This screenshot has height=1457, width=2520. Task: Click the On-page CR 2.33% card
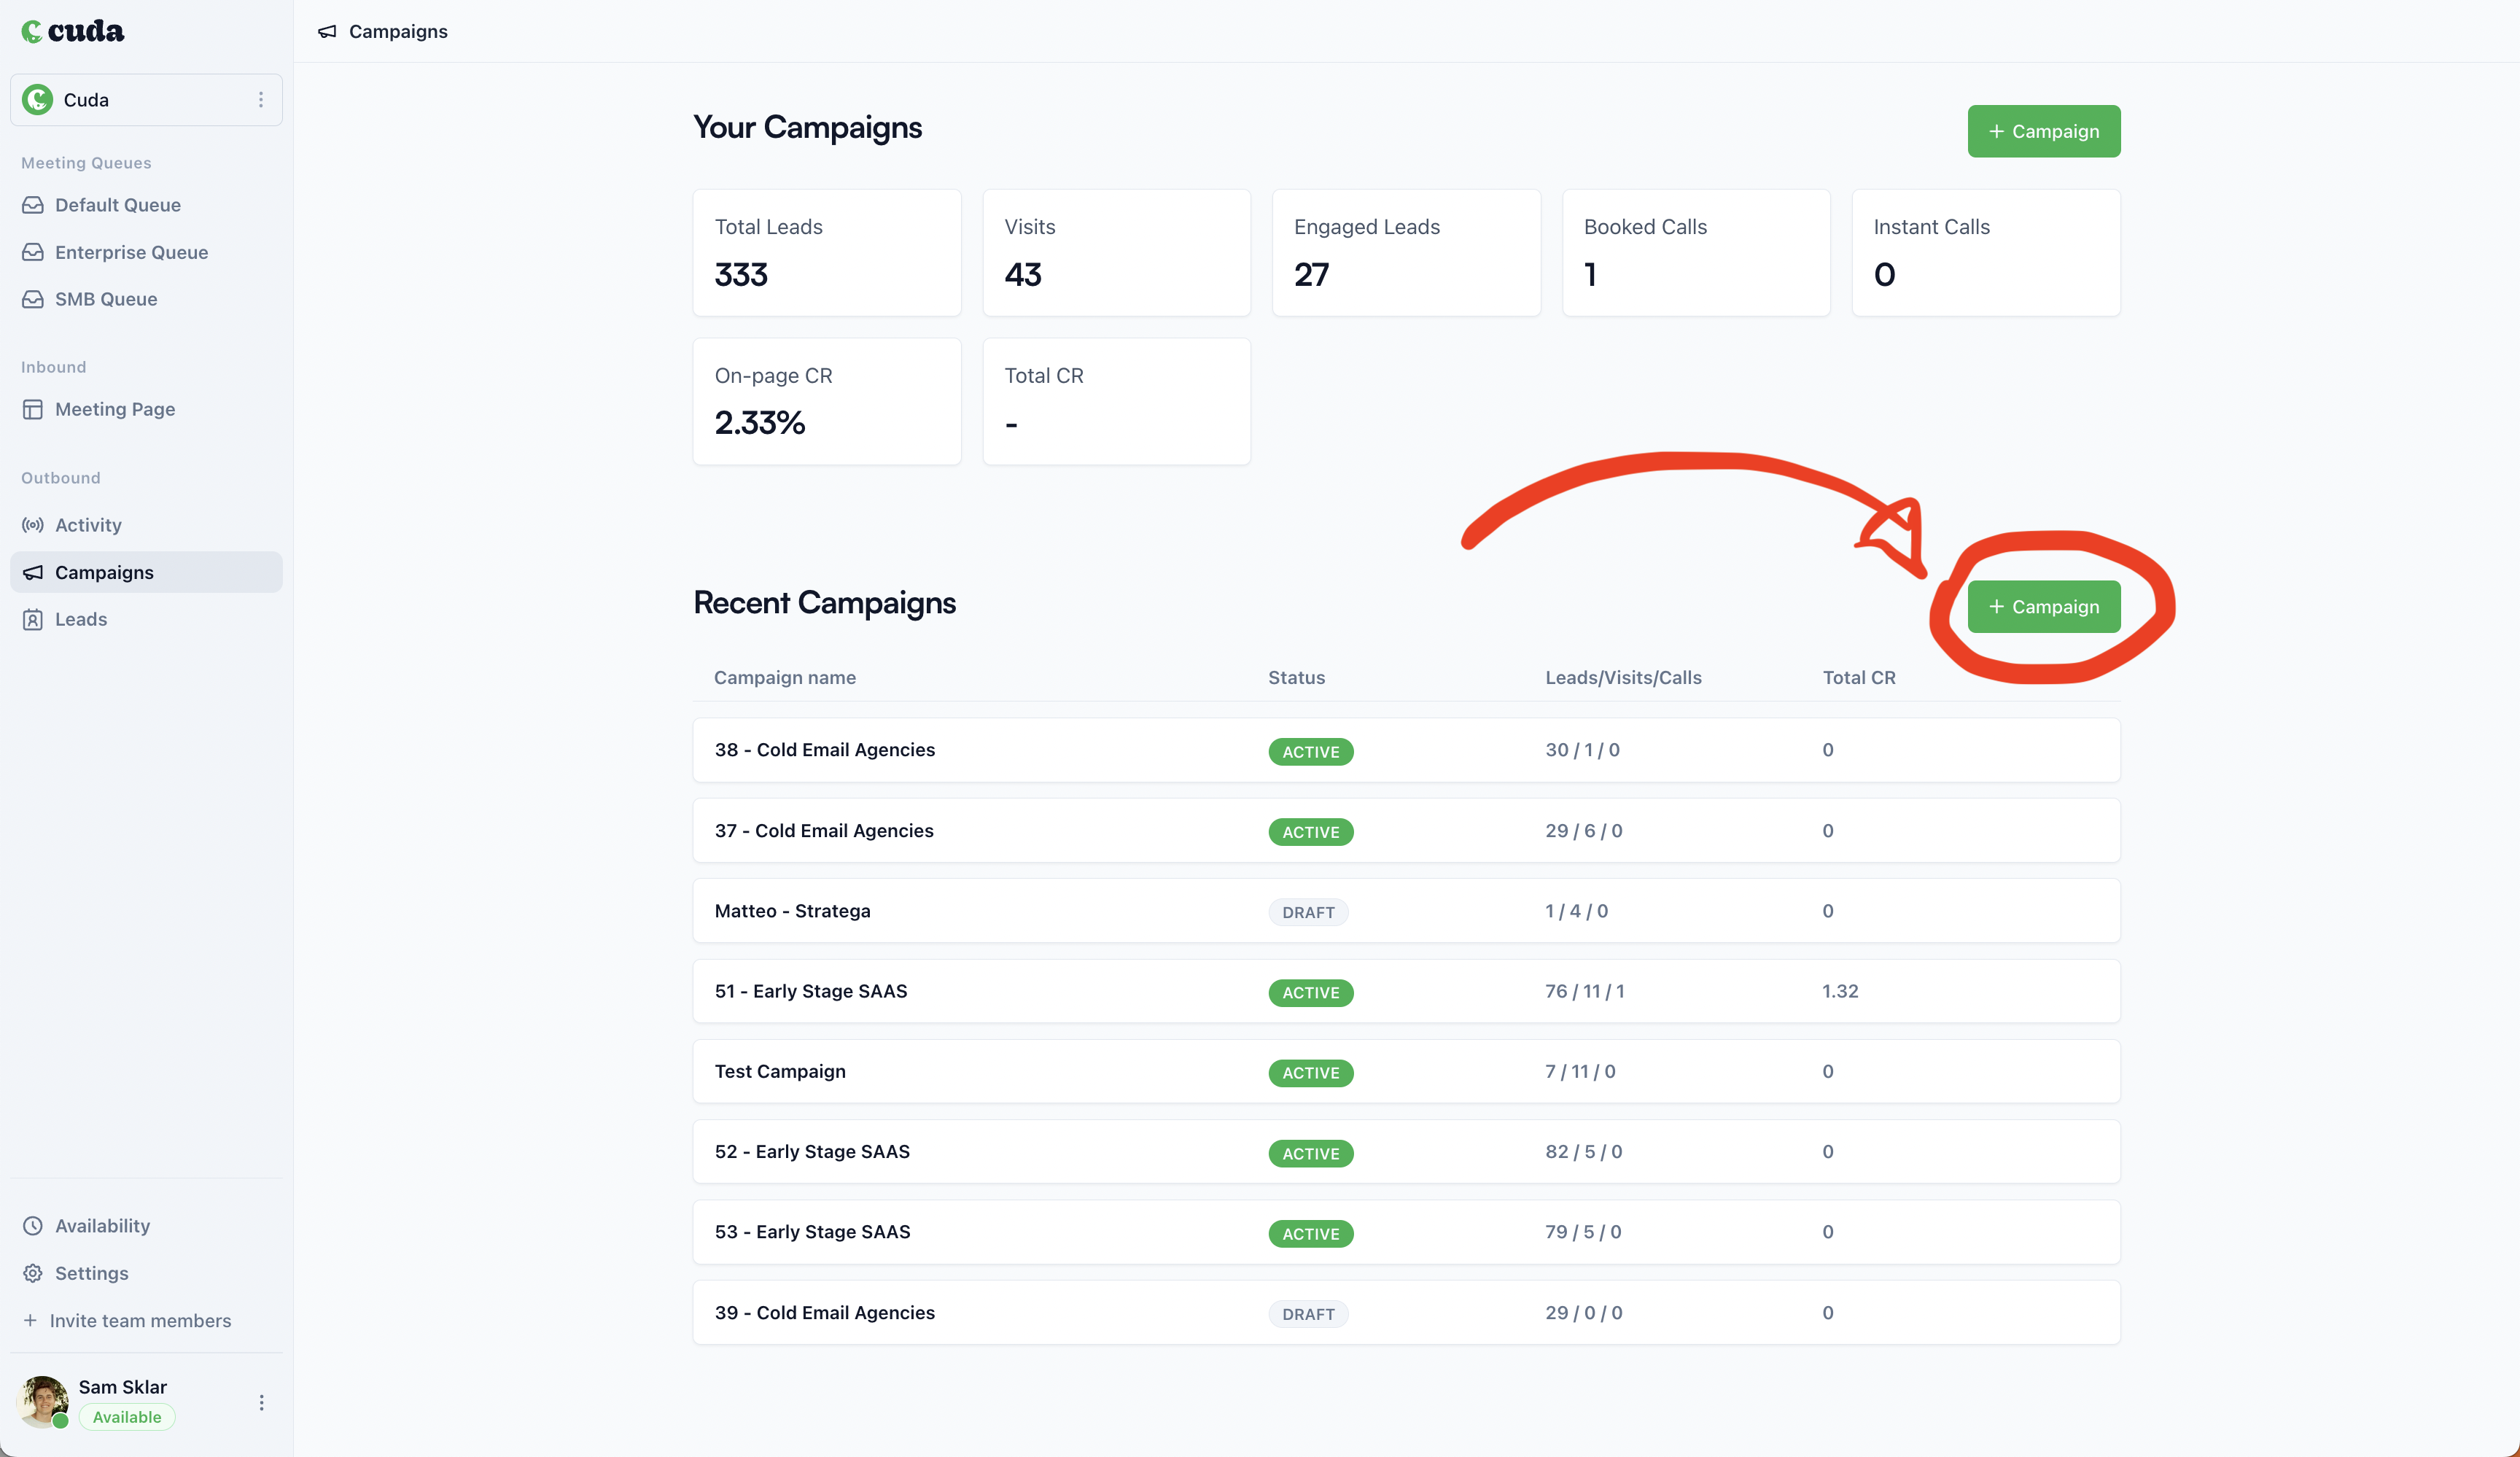[826, 401]
